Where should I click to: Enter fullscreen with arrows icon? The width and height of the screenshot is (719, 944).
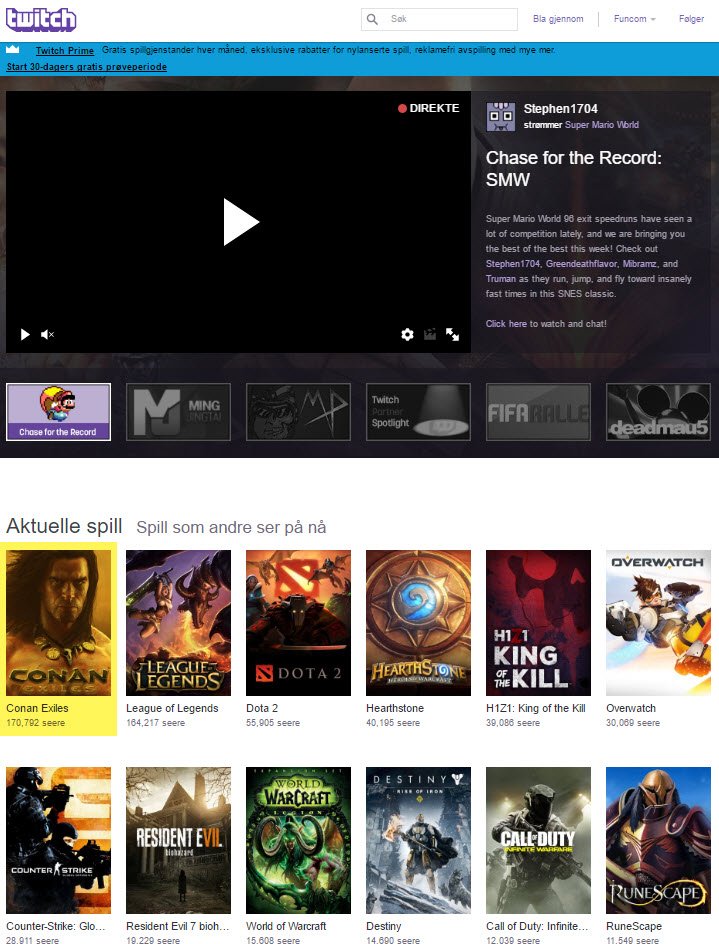[452, 334]
